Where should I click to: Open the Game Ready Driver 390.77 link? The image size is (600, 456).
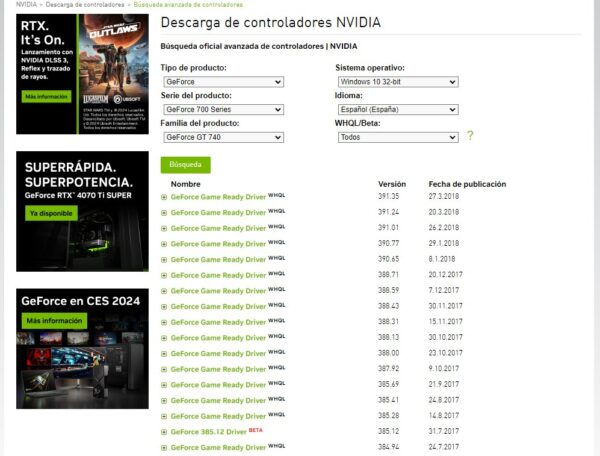(x=218, y=244)
